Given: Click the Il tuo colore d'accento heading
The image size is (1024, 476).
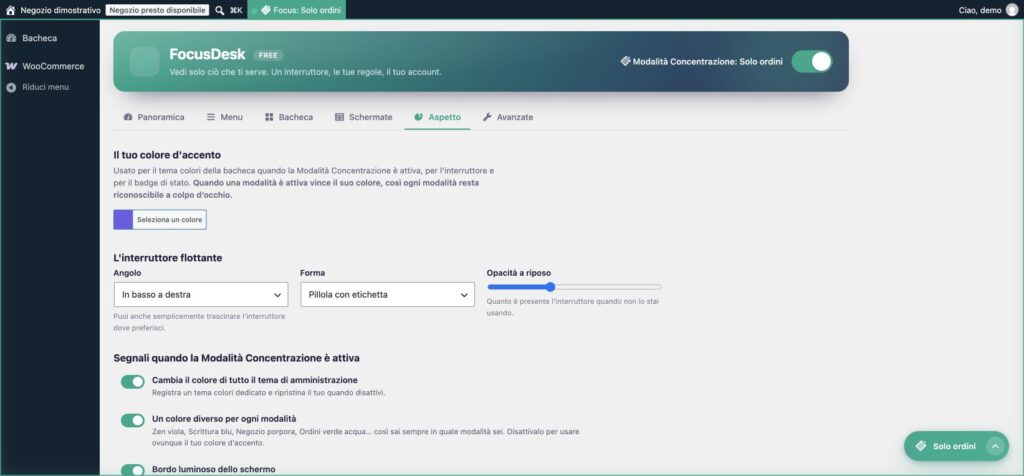Looking at the screenshot, I should coord(167,155).
